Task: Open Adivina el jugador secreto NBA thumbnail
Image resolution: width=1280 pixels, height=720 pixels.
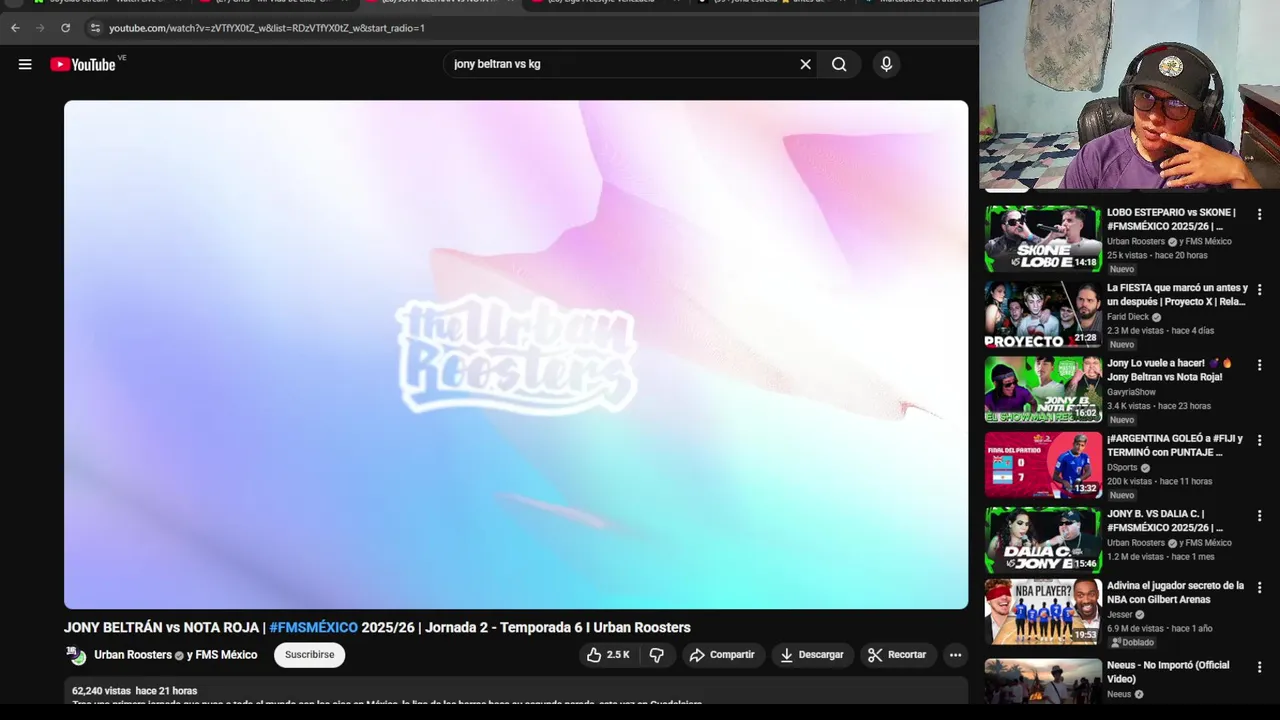Action: coord(1043,612)
